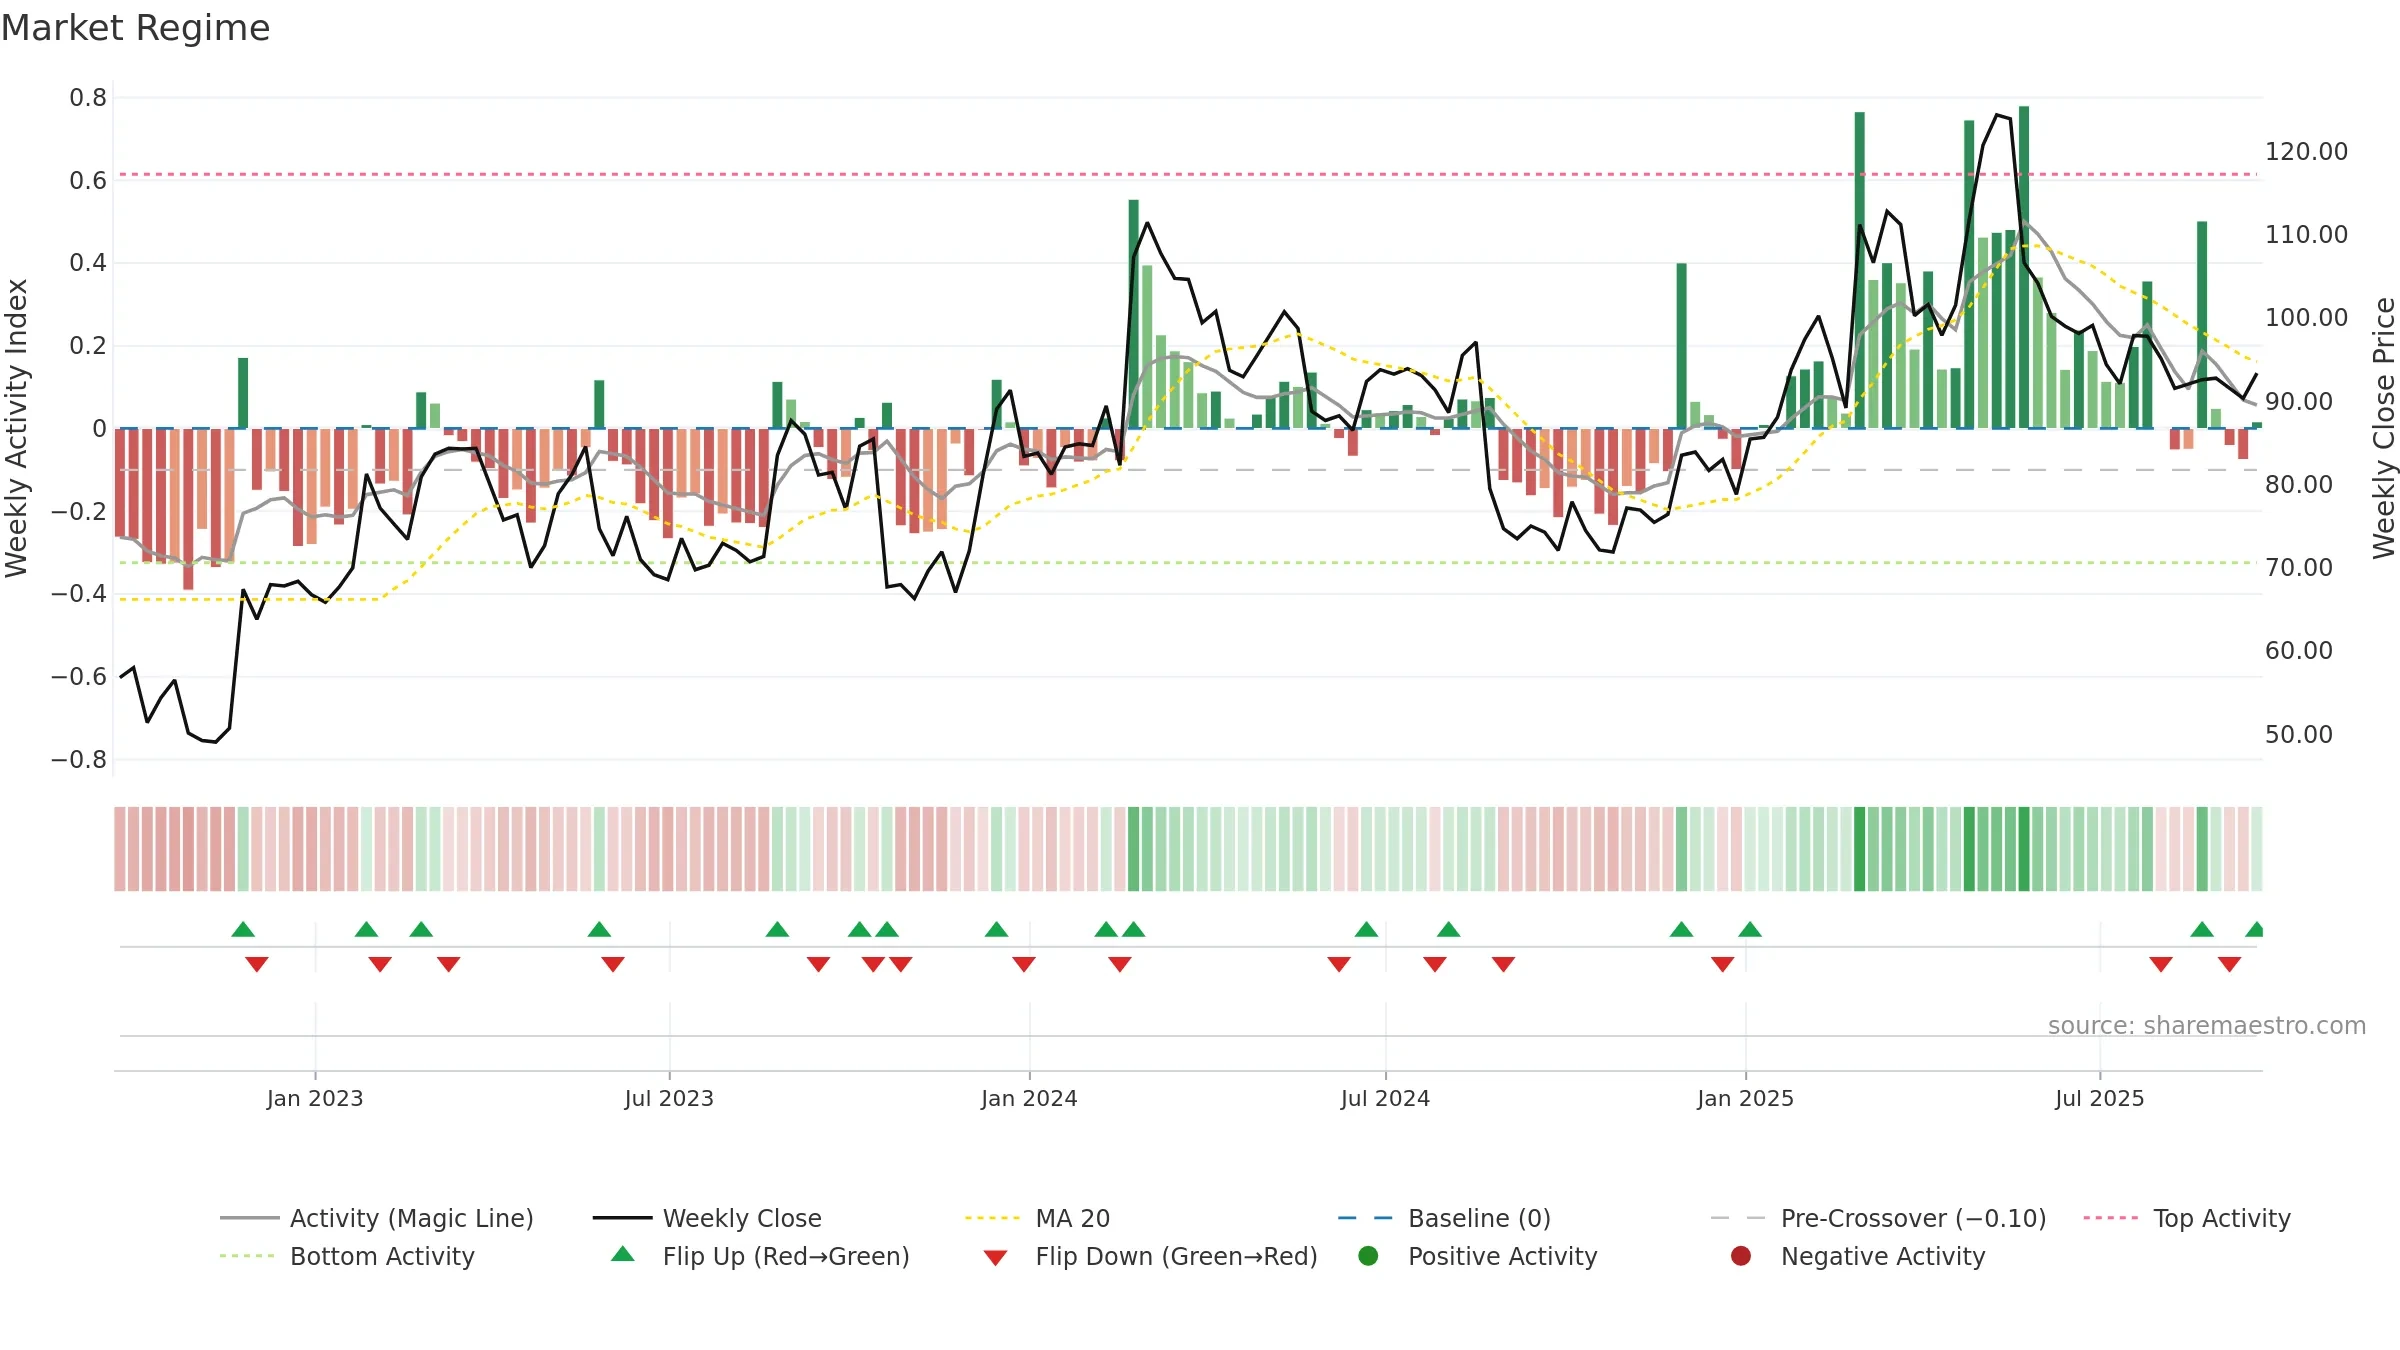Click the Jan 2025 axis label

click(1745, 1098)
